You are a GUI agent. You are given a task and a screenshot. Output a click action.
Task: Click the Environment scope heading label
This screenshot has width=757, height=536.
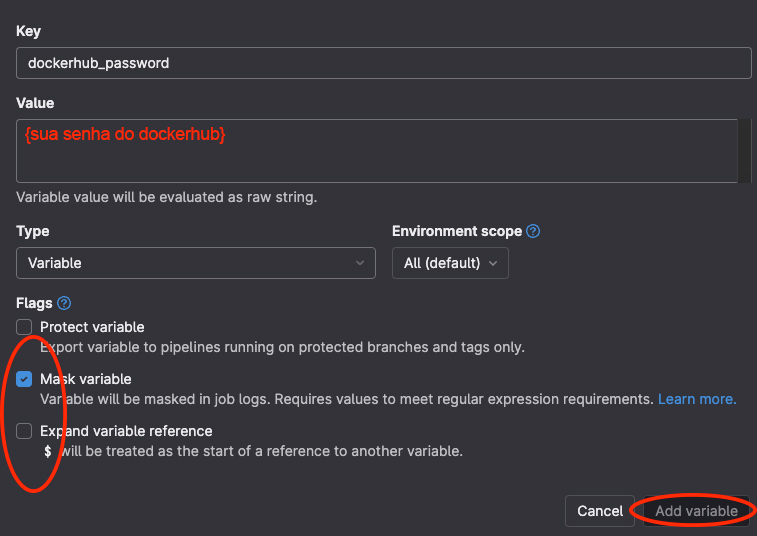[456, 231]
